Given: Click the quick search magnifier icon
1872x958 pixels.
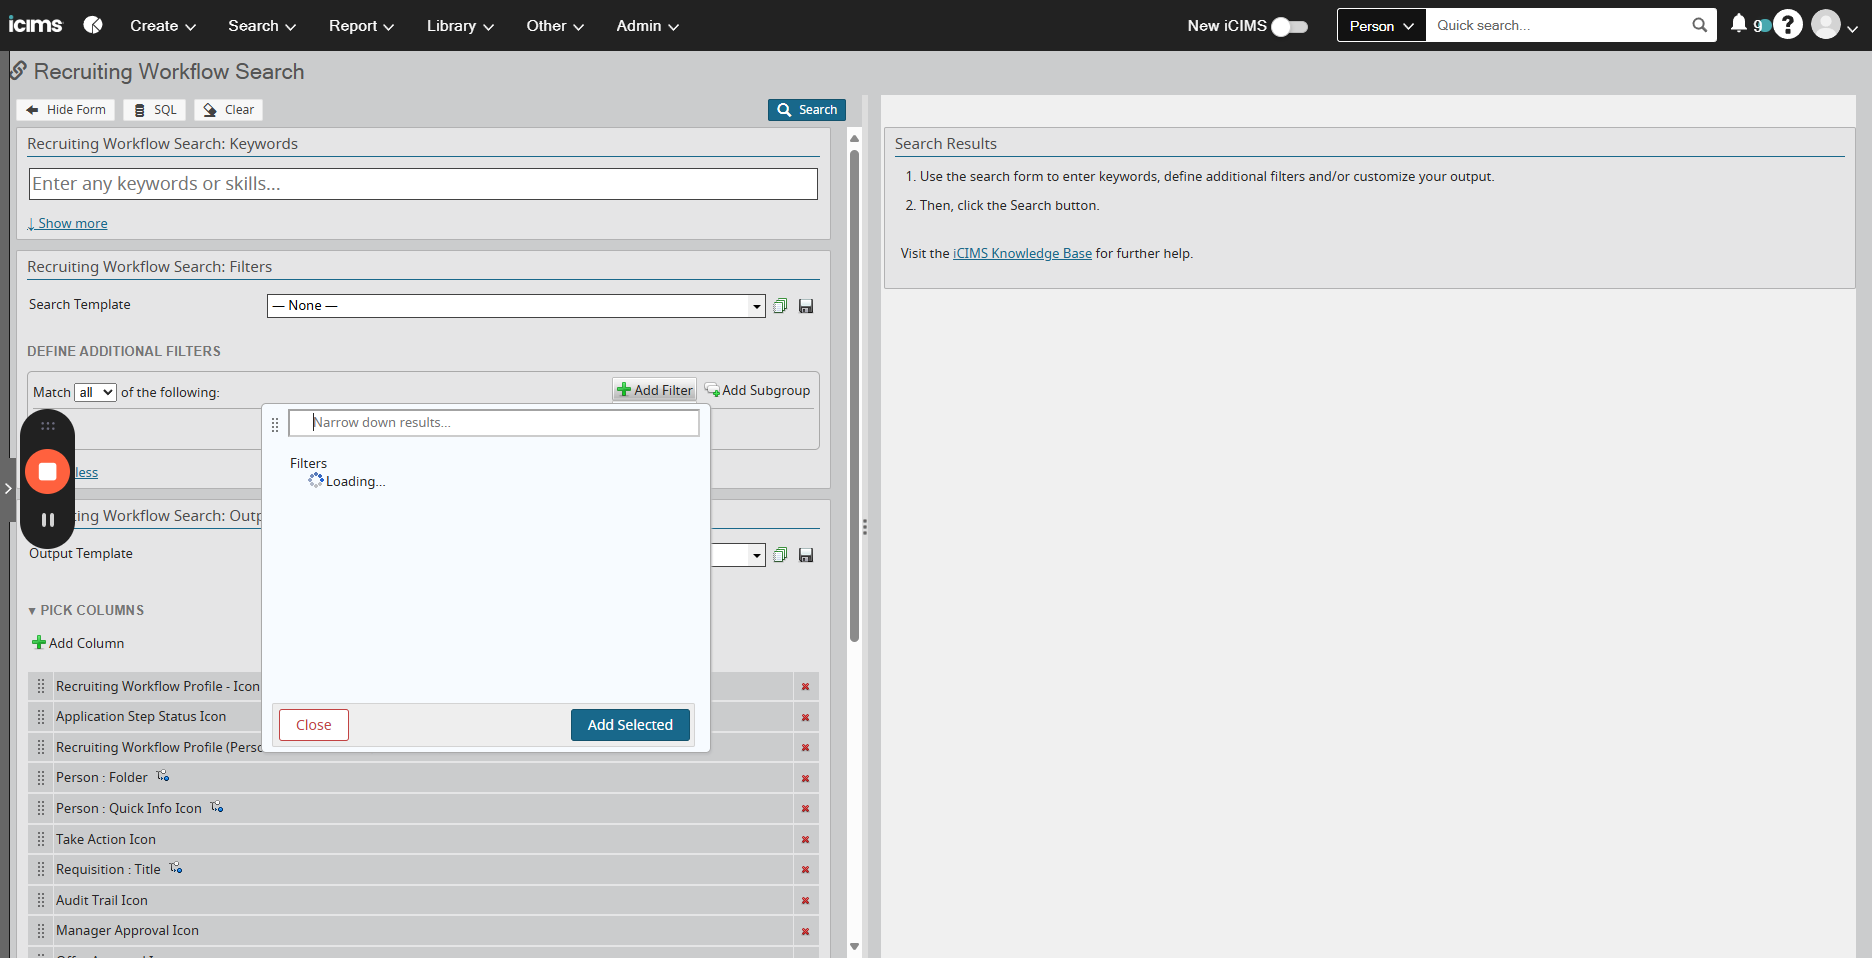Looking at the screenshot, I should tap(1699, 25).
